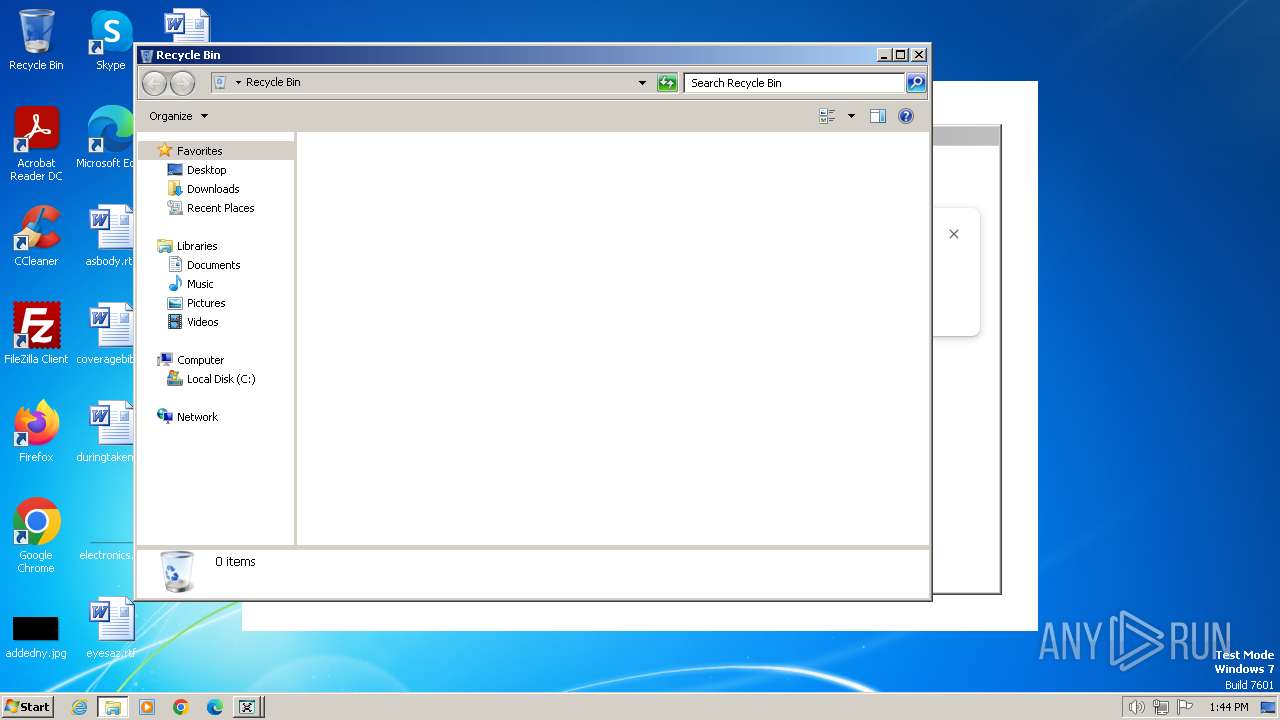Click the Start button

tap(28, 707)
